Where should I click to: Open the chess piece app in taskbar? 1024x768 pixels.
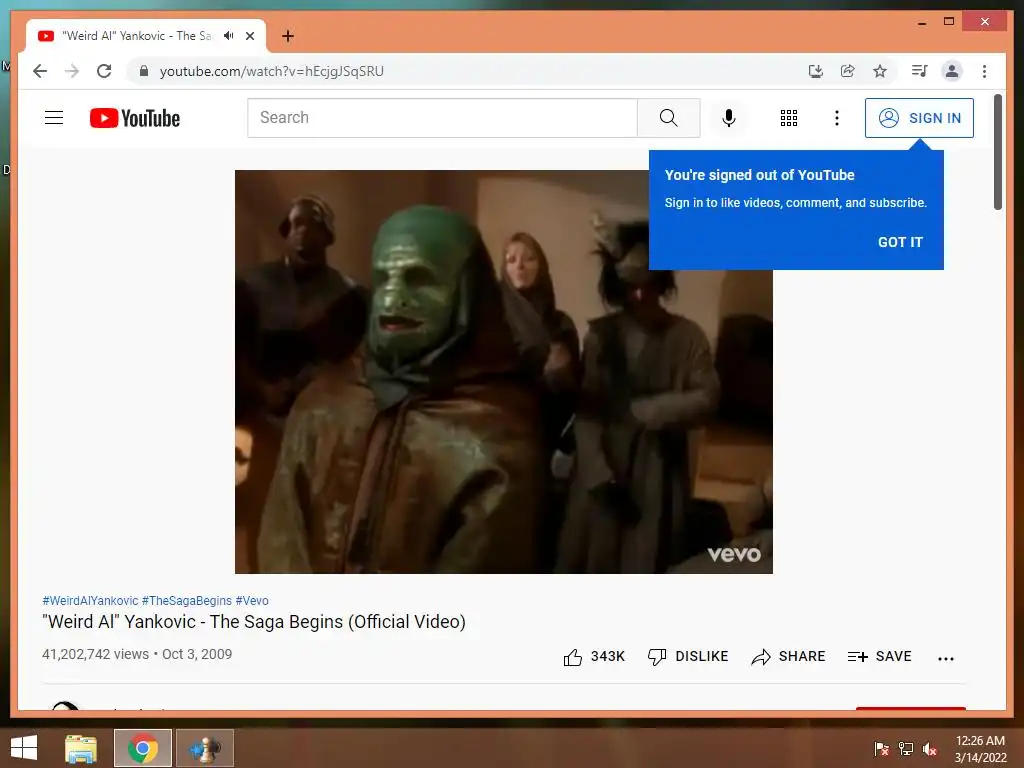[x=204, y=748]
